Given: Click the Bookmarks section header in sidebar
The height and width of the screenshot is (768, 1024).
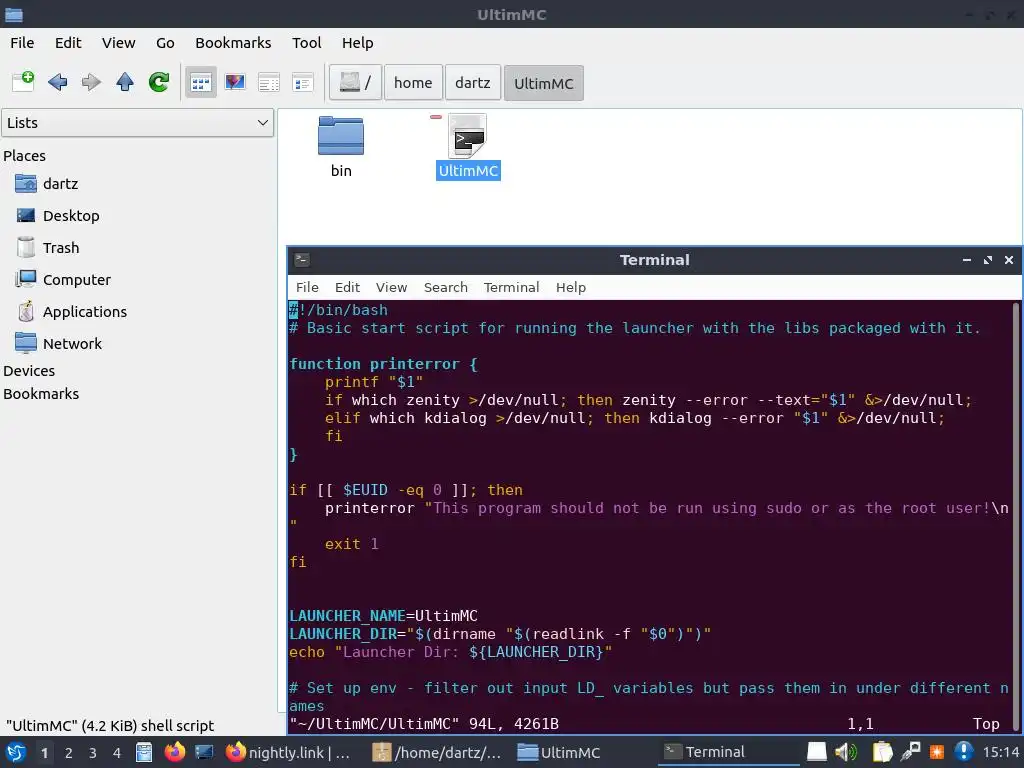Looking at the screenshot, I should point(41,394).
